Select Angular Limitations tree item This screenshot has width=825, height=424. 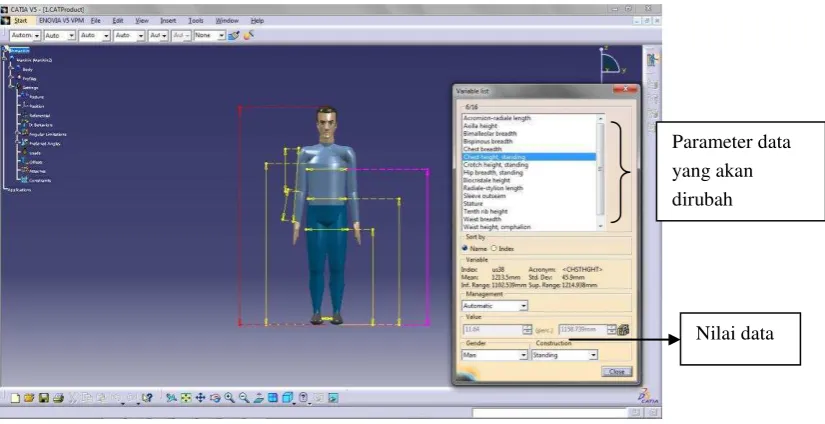click(x=47, y=134)
